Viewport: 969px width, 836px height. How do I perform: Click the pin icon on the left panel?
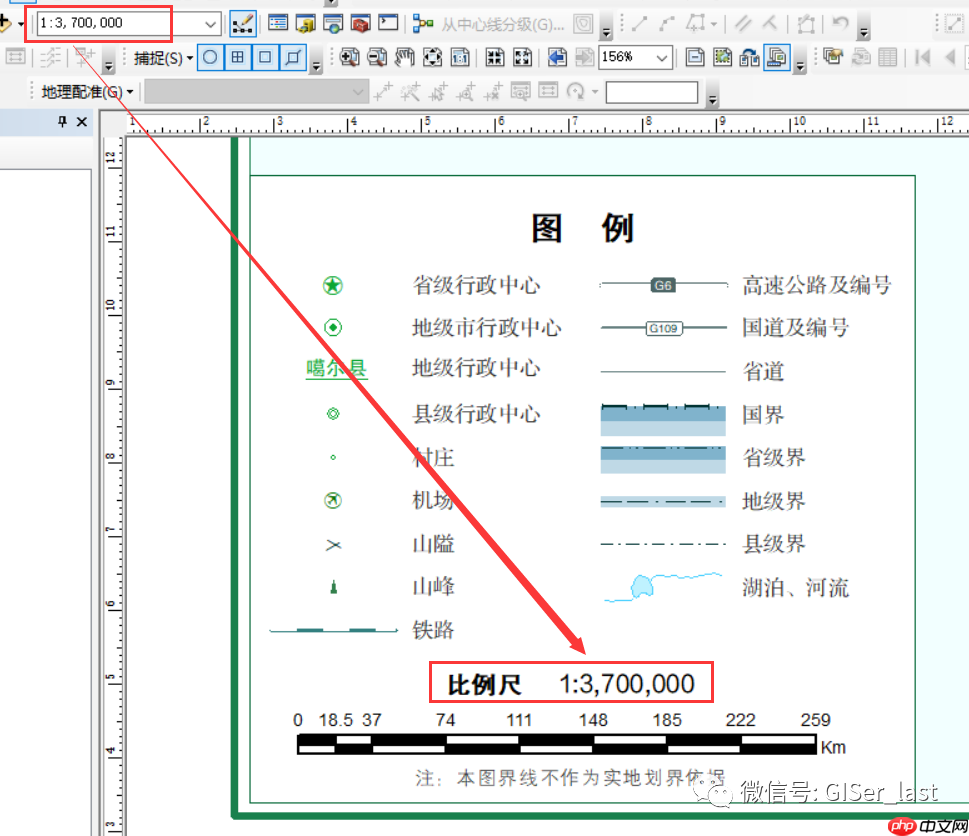pyautogui.click(x=61, y=121)
